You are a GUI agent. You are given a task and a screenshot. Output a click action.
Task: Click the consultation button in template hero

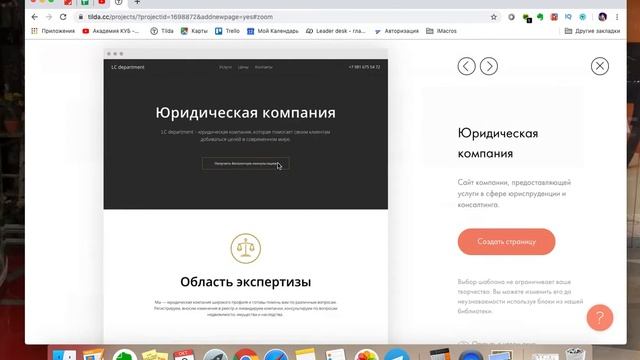pos(245,164)
